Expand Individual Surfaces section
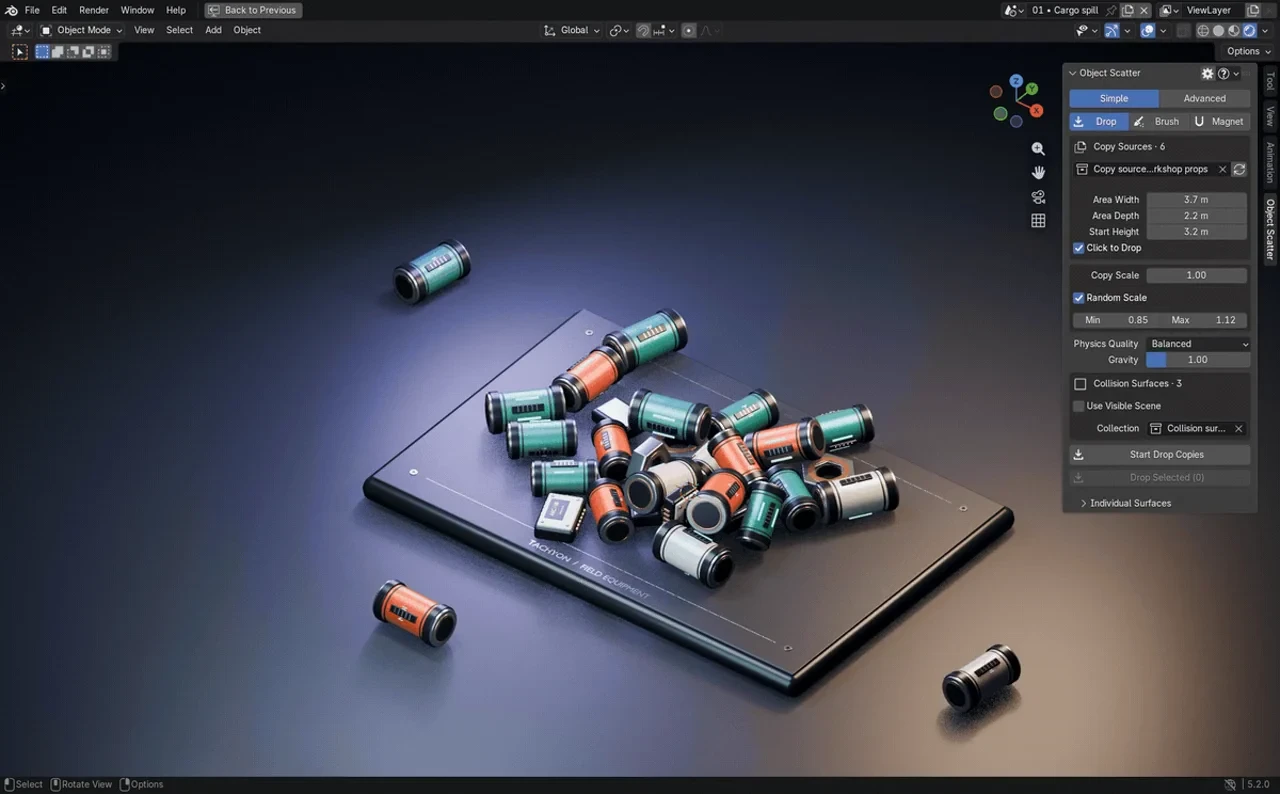This screenshot has height=794, width=1280. (1125, 503)
